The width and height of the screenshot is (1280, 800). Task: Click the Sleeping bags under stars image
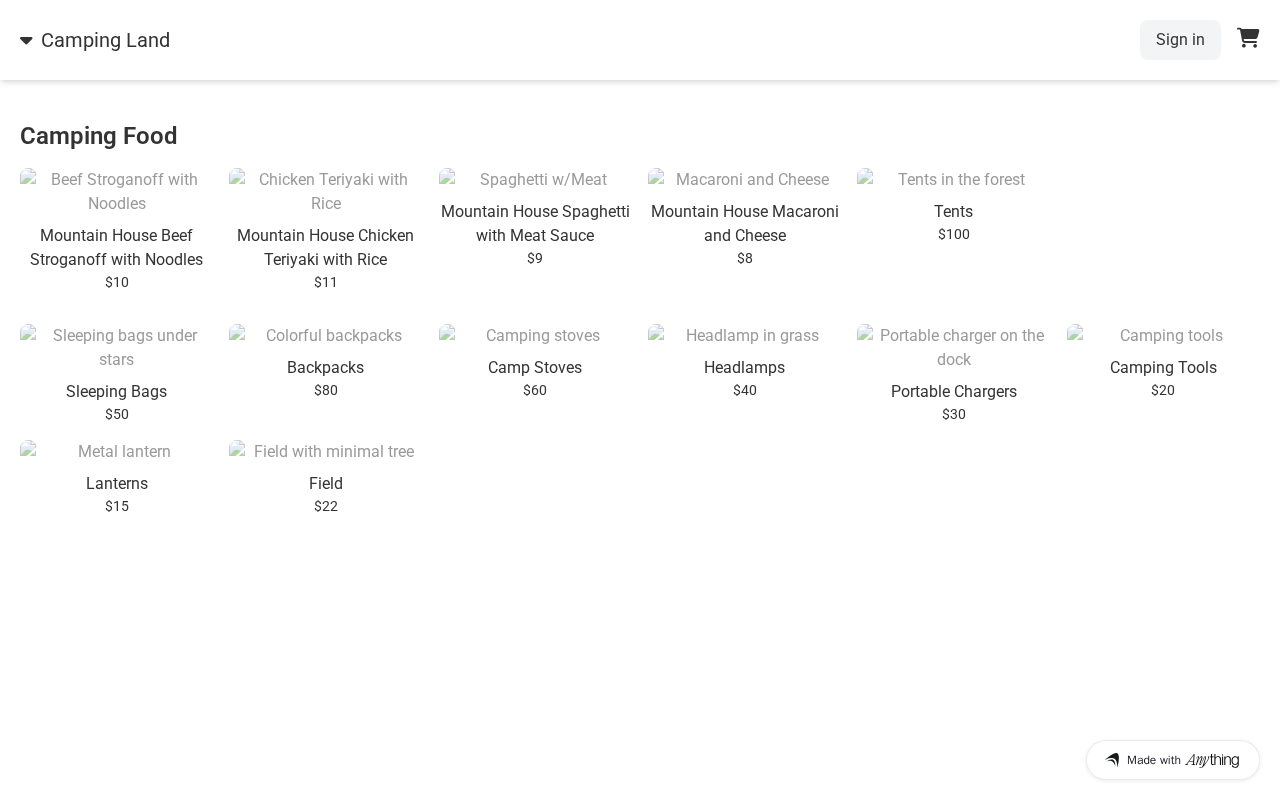(x=117, y=347)
